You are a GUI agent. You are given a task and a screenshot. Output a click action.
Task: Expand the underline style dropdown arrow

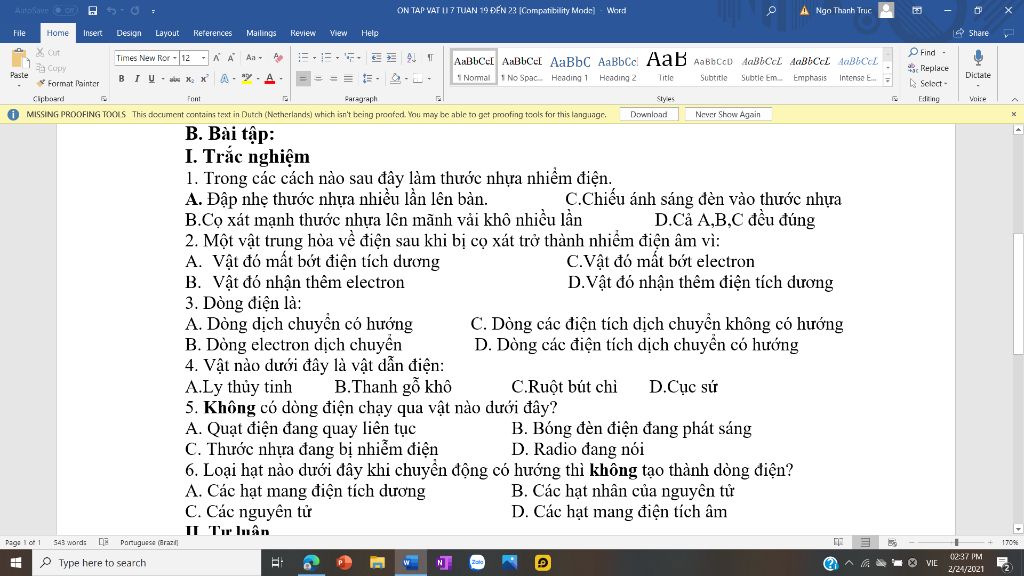(x=162, y=79)
